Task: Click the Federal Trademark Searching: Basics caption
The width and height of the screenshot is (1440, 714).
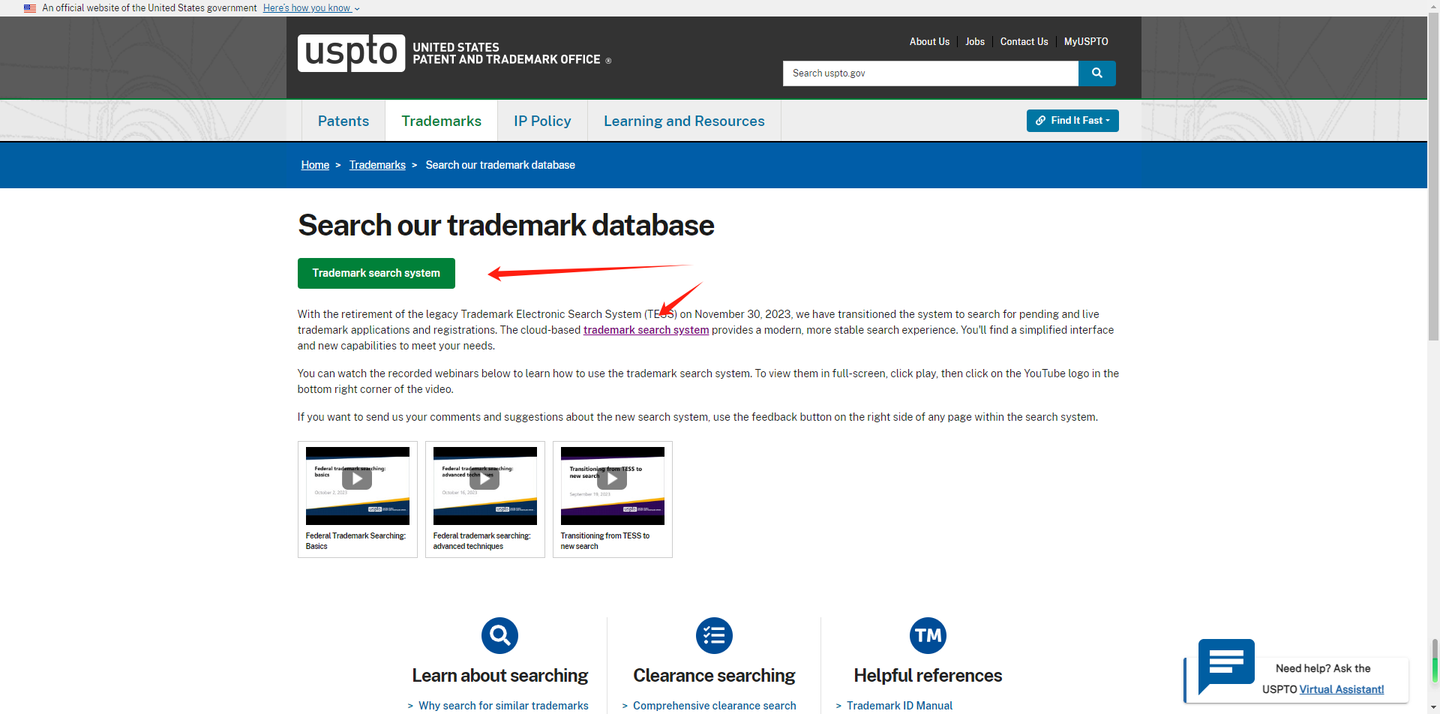Action: [356, 541]
